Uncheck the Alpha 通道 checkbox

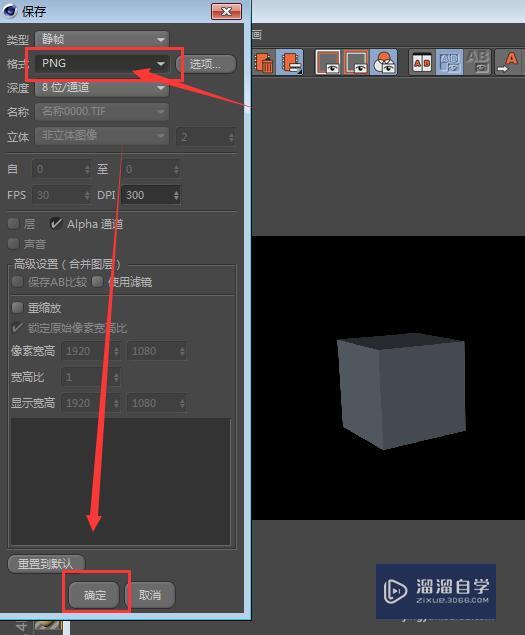(55, 224)
